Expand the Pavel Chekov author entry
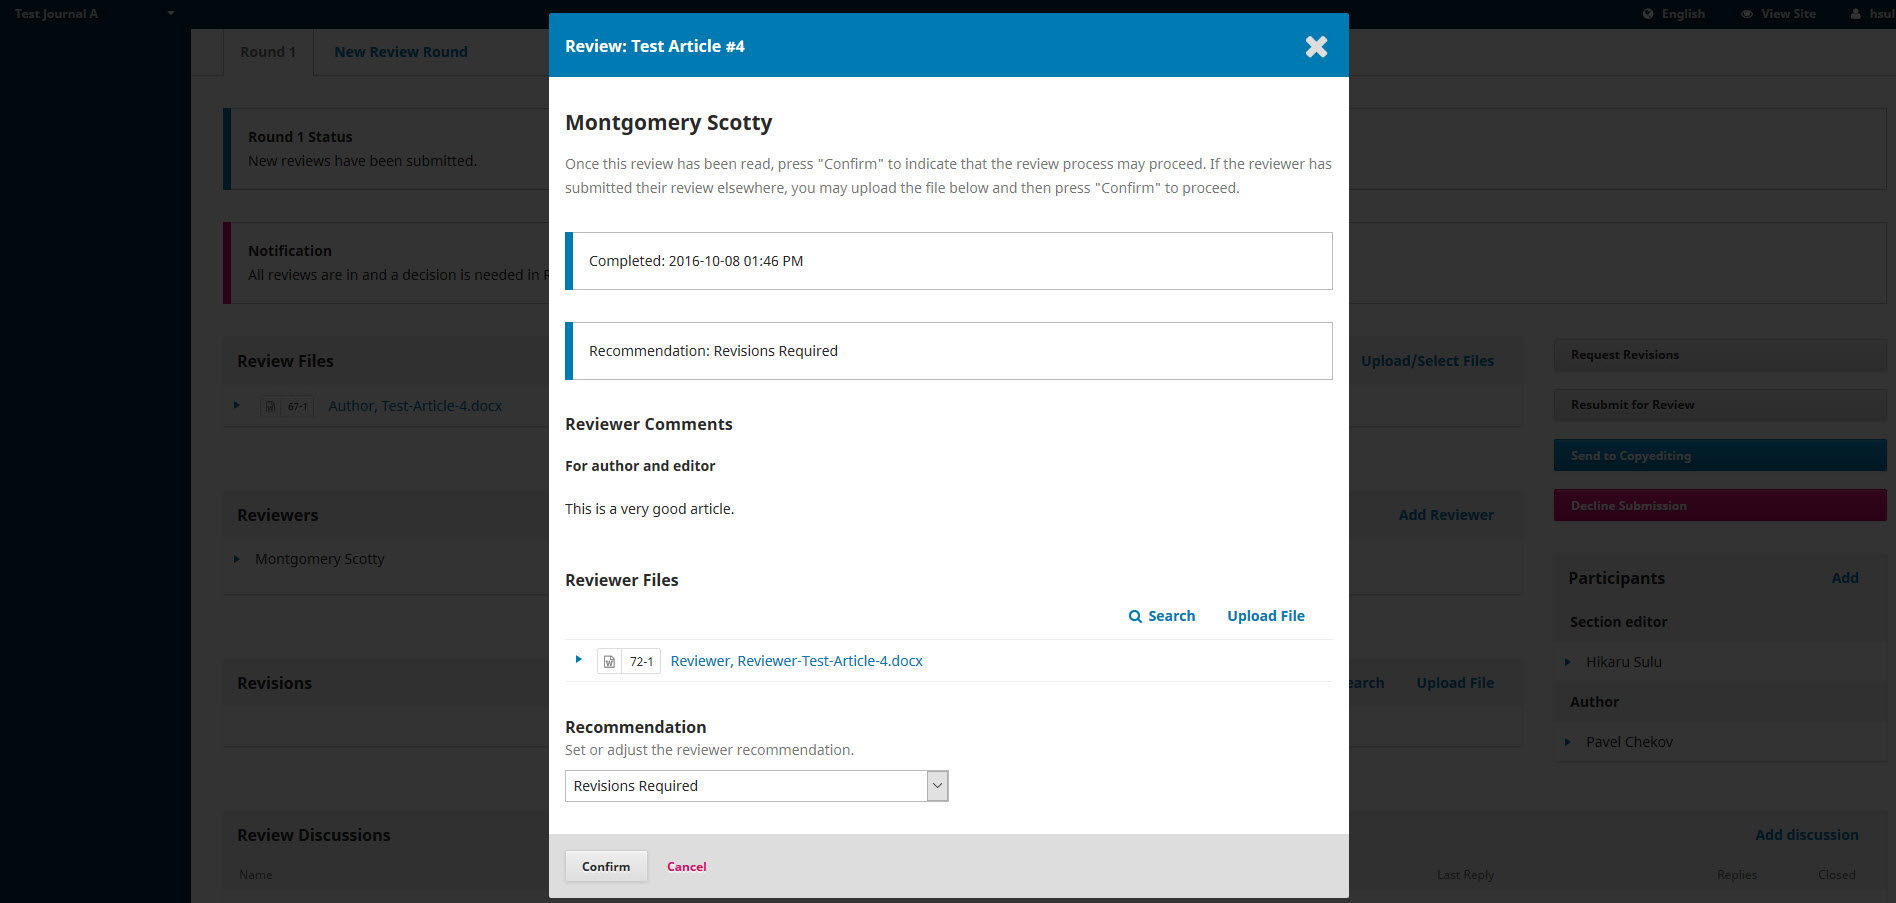Image resolution: width=1896 pixels, height=903 pixels. (1567, 742)
